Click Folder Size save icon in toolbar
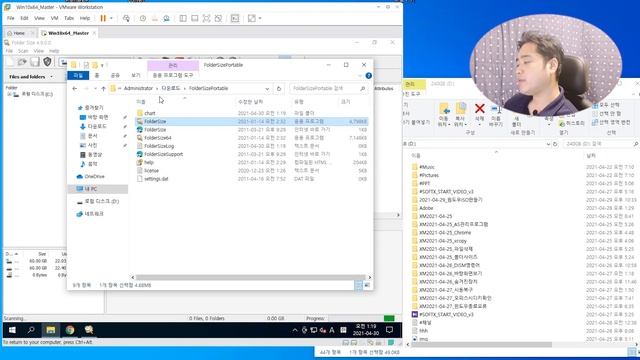The image size is (640, 360). tap(35, 62)
